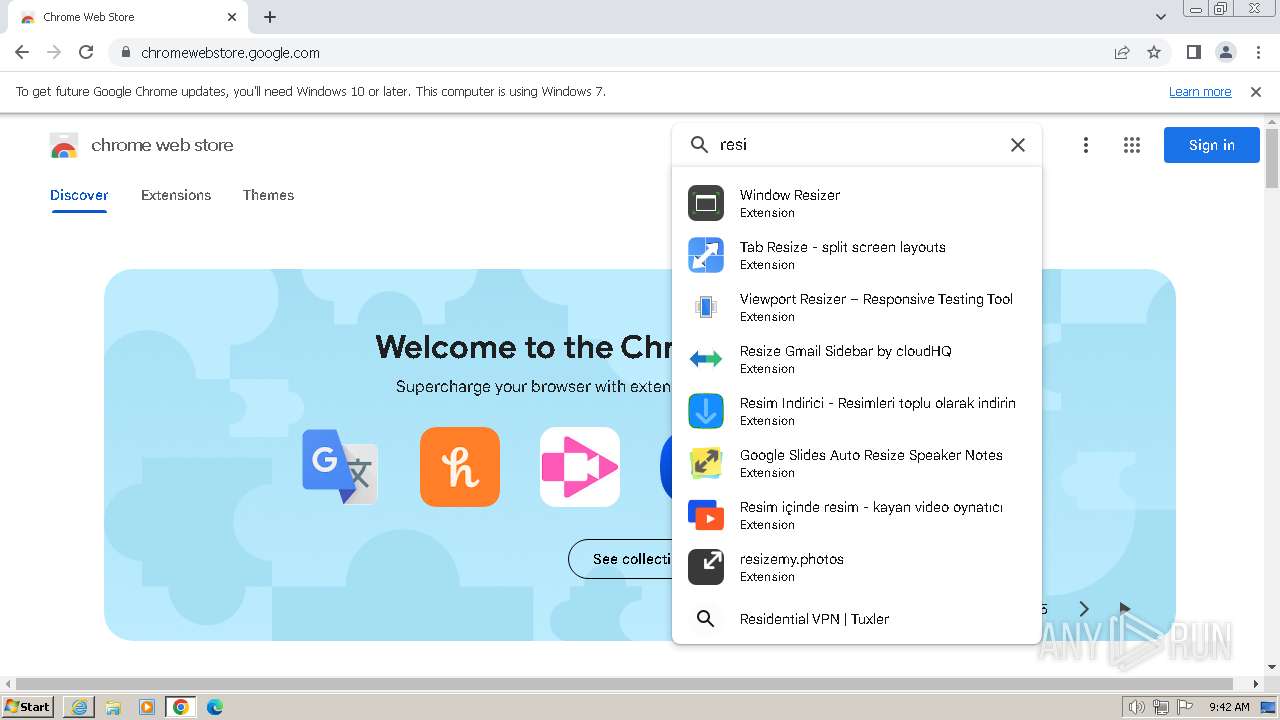Screen dimensions: 1280x720
Task: Open the pink video recorder featured extension
Action: coord(580,467)
